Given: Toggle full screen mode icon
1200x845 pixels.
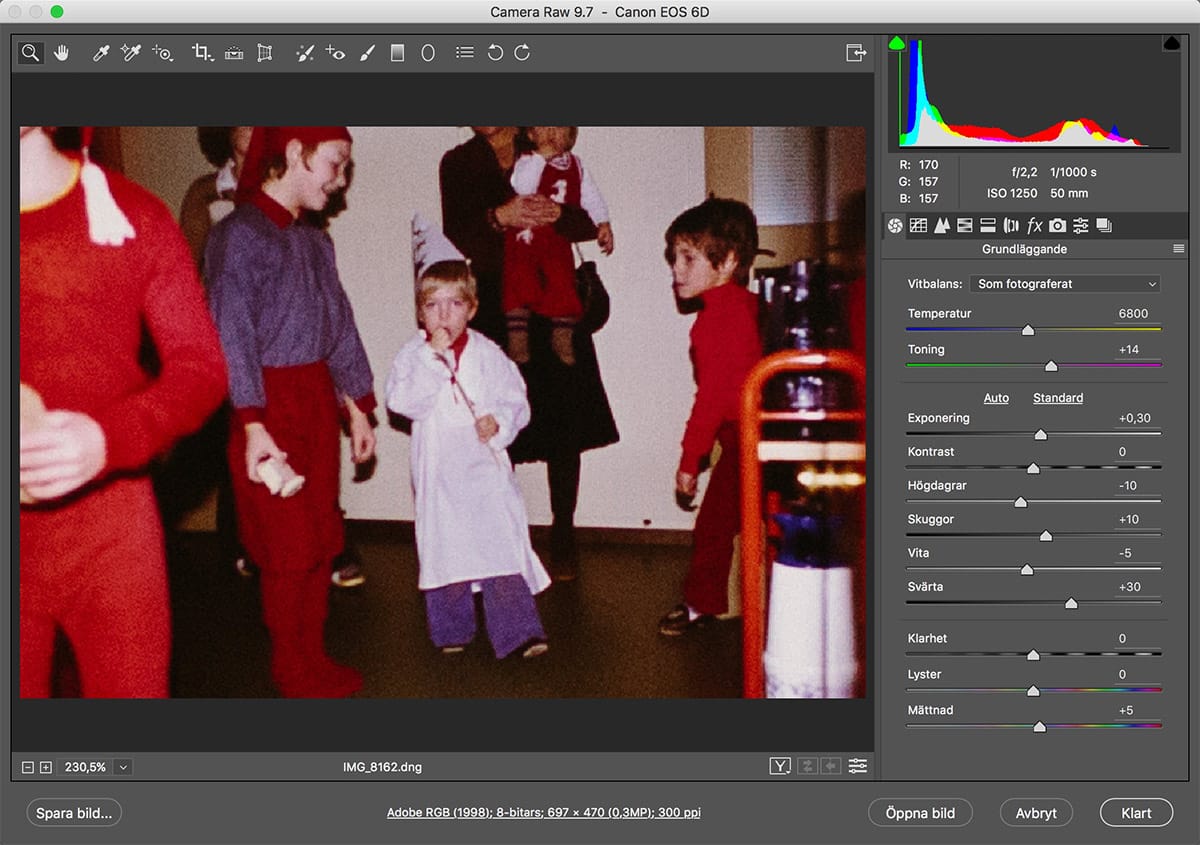Looking at the screenshot, I should (855, 53).
